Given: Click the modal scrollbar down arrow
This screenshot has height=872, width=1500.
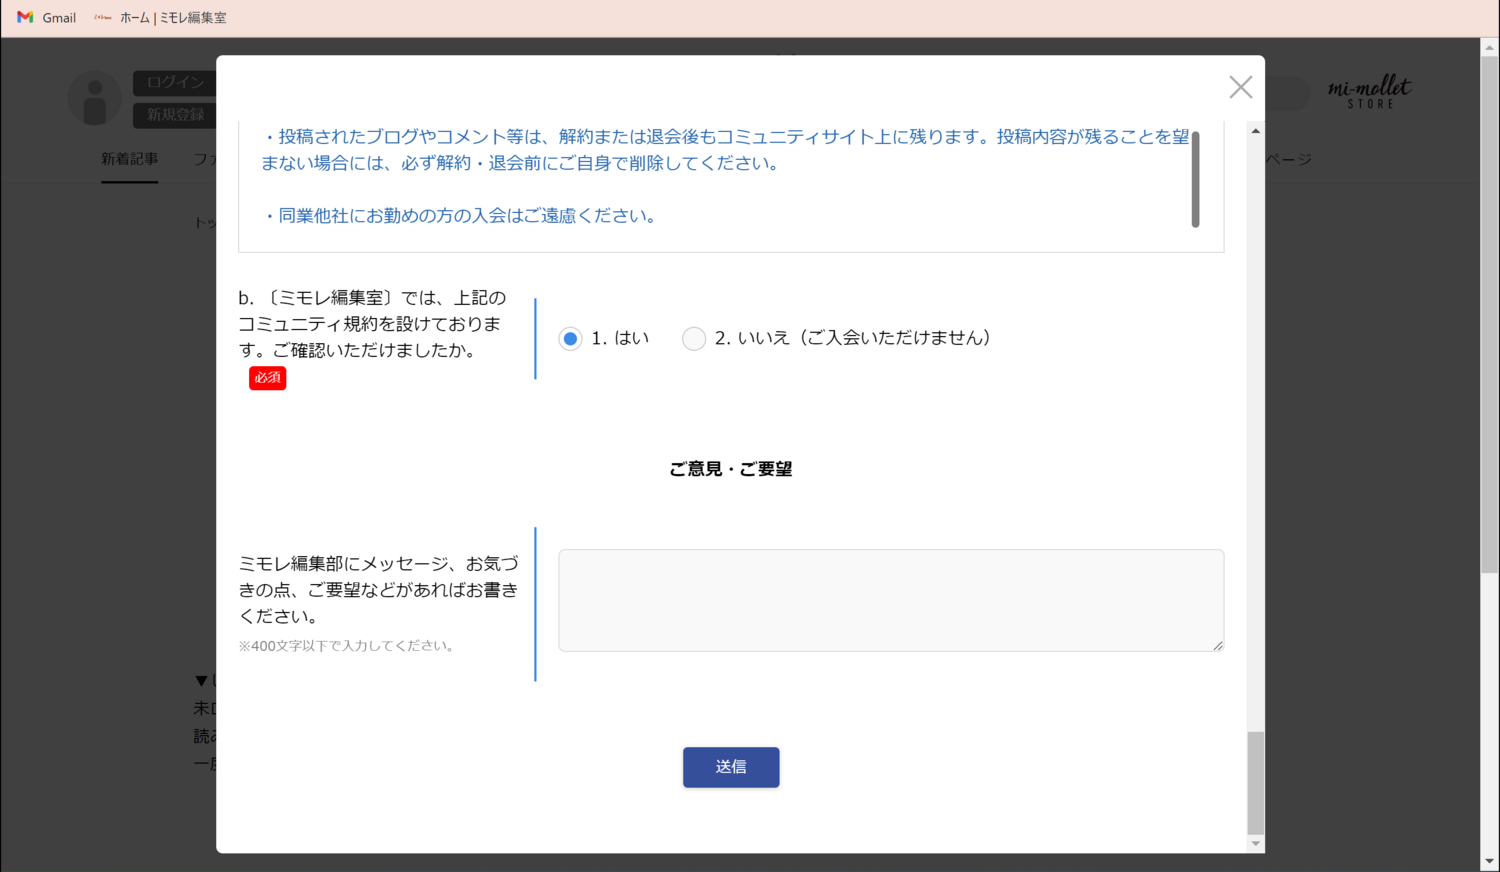Looking at the screenshot, I should (x=1256, y=843).
